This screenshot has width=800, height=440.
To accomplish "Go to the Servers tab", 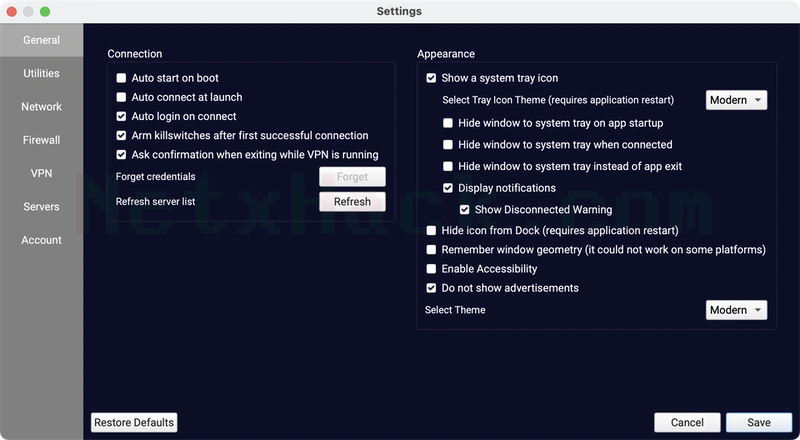I will (41, 207).
